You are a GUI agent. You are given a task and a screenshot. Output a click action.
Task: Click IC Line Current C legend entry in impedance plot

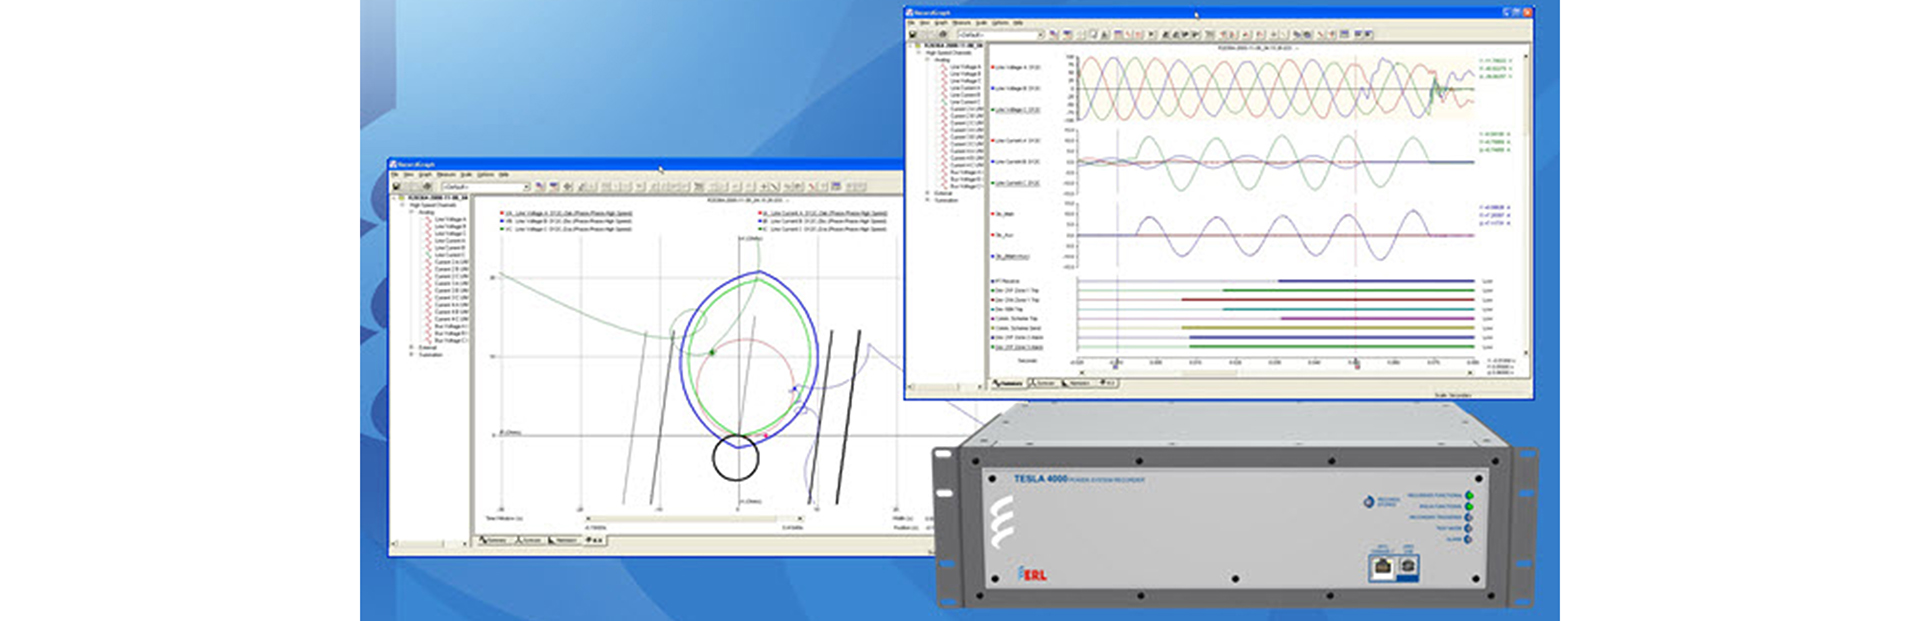point(824,229)
